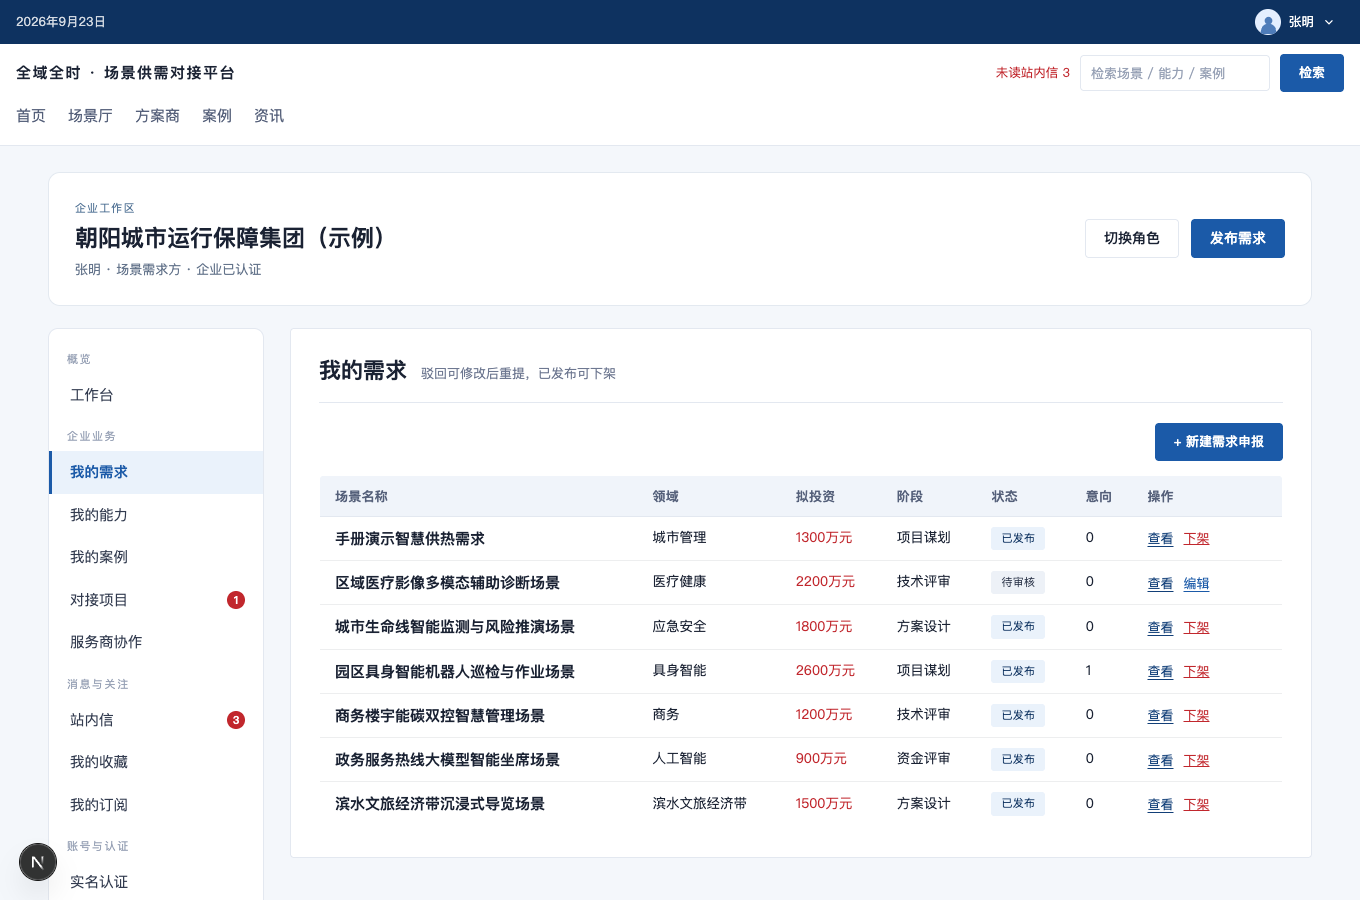
Task: Focus the 检索场景 / 能力 / 案例 search field
Action: (x=1175, y=73)
